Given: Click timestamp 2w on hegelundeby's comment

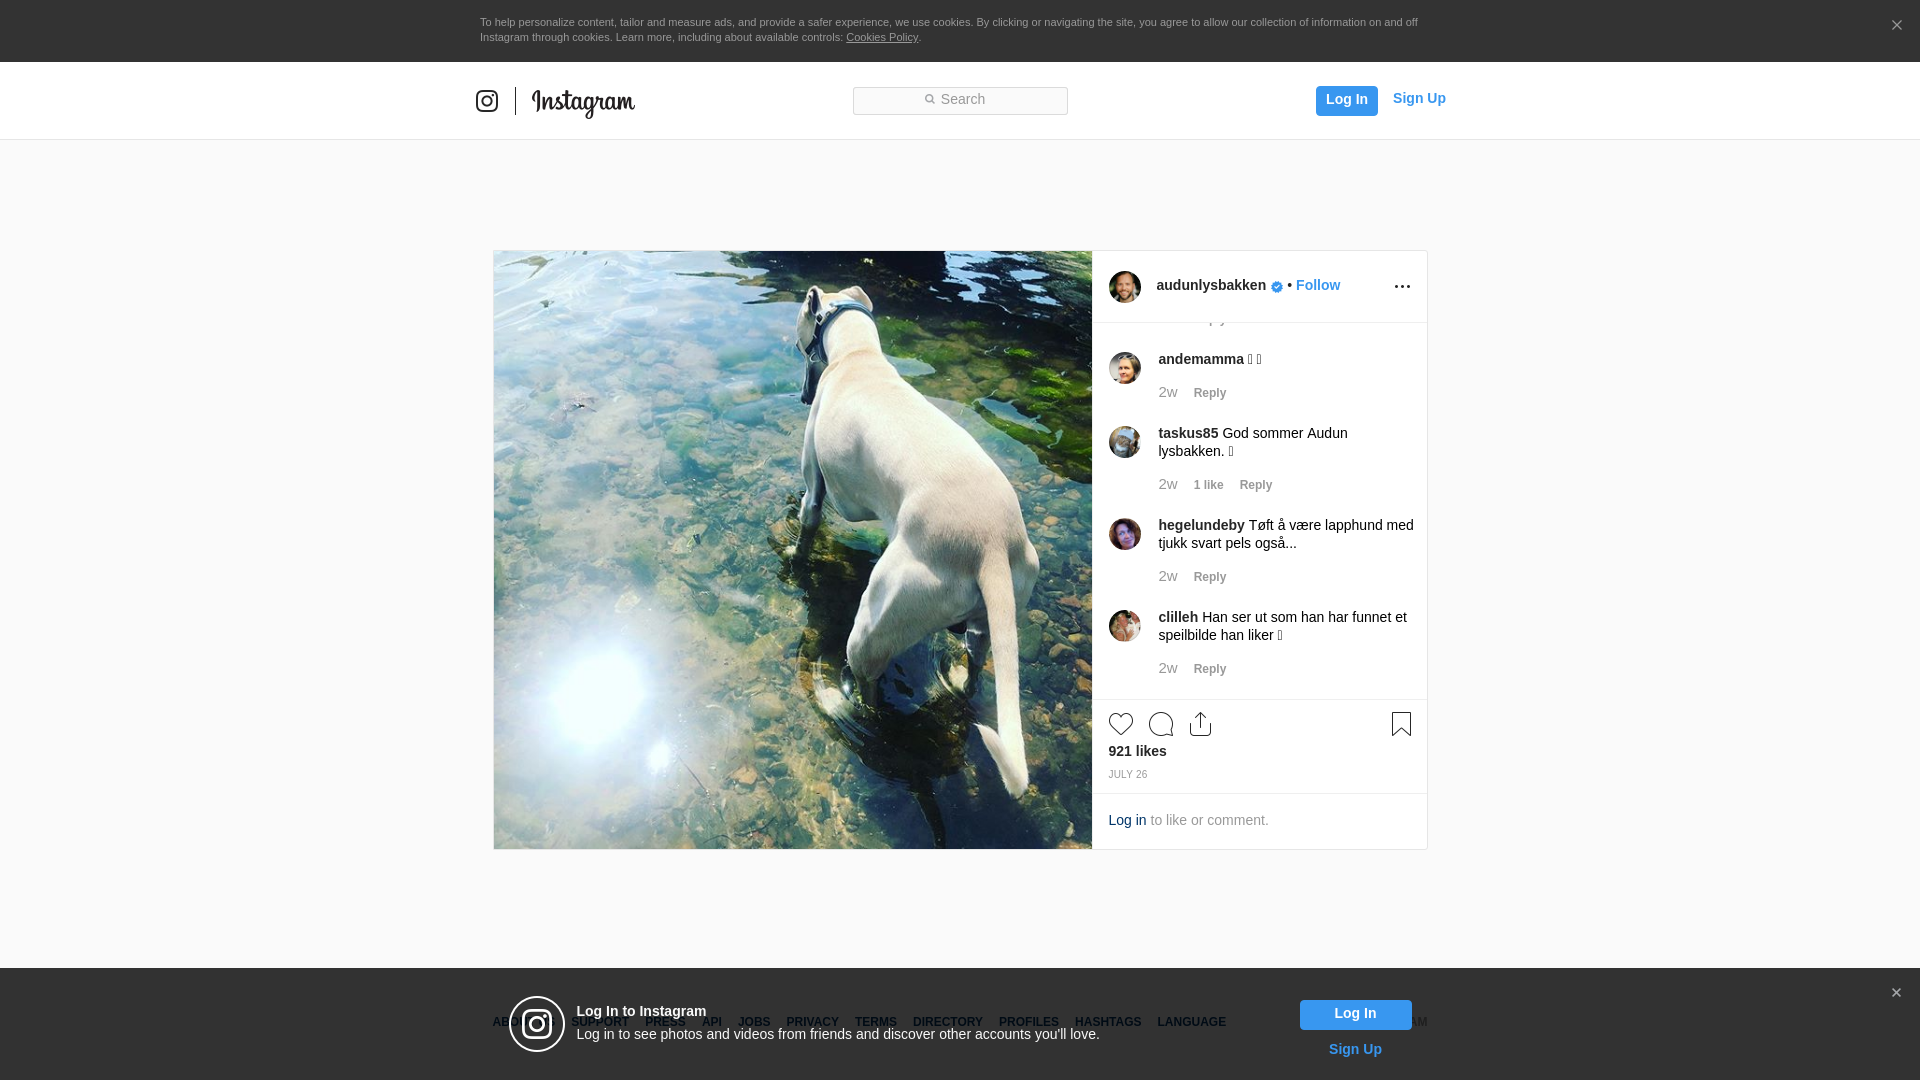Looking at the screenshot, I should pos(1168,576).
